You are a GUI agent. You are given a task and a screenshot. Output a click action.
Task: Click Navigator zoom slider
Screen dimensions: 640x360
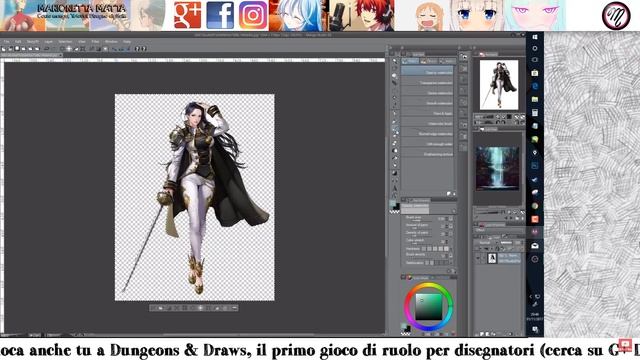coord(485,117)
